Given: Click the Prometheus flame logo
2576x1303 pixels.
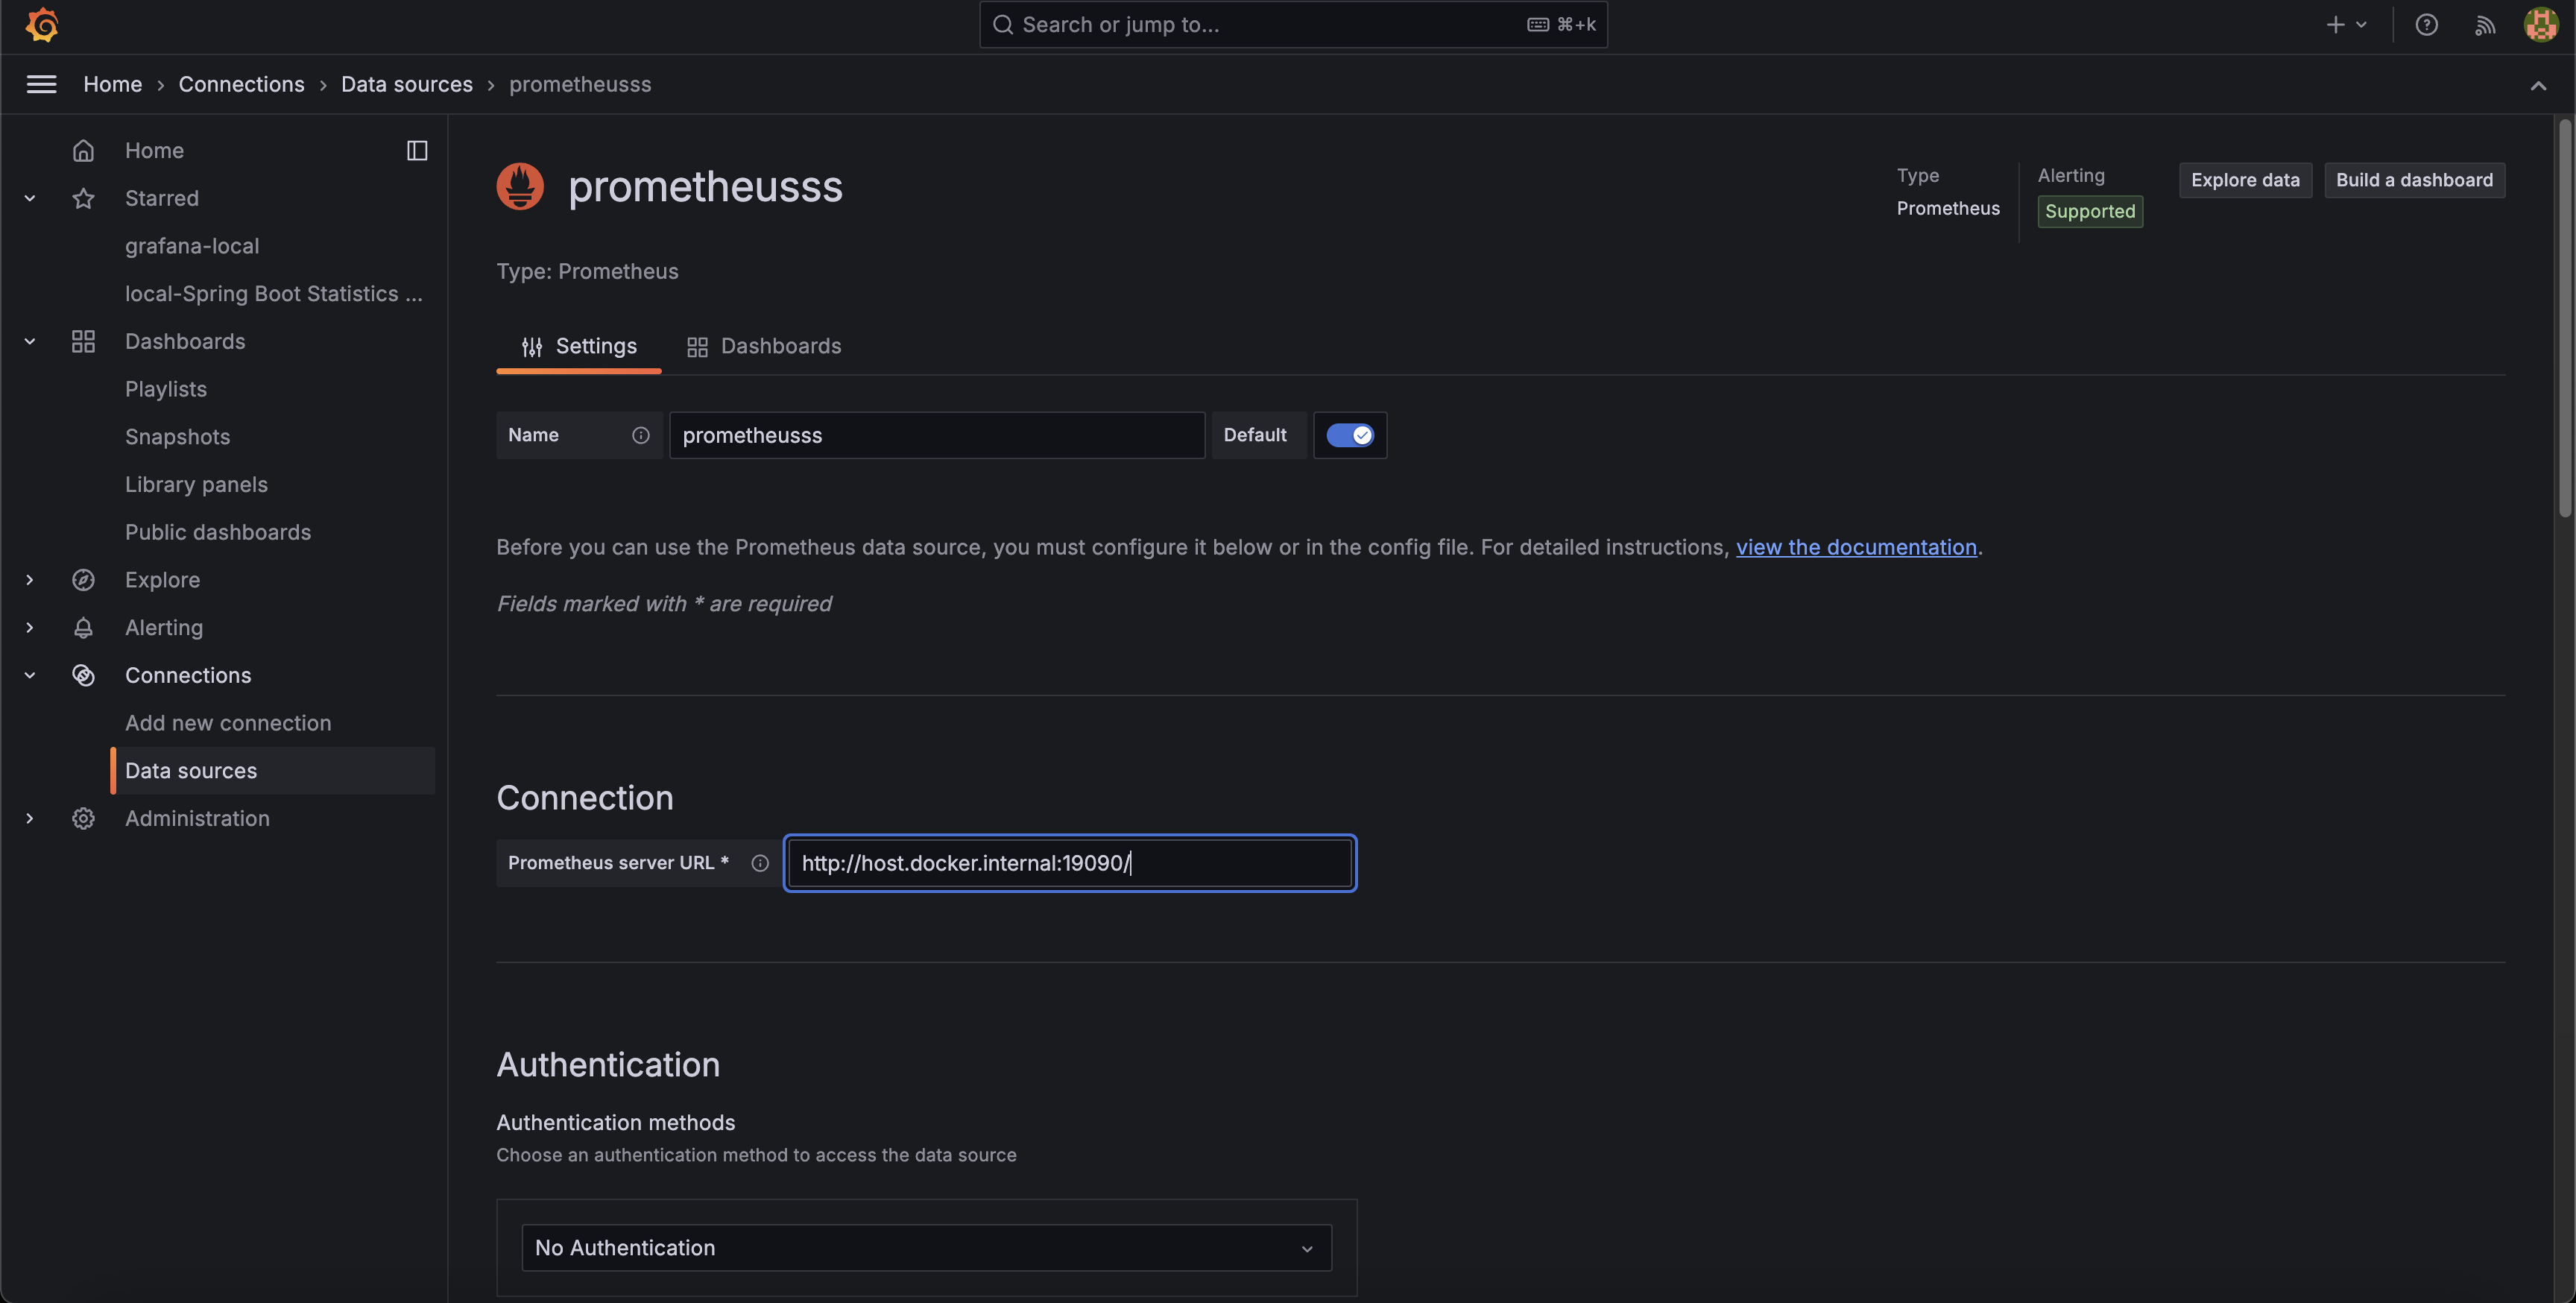Looking at the screenshot, I should point(520,186).
